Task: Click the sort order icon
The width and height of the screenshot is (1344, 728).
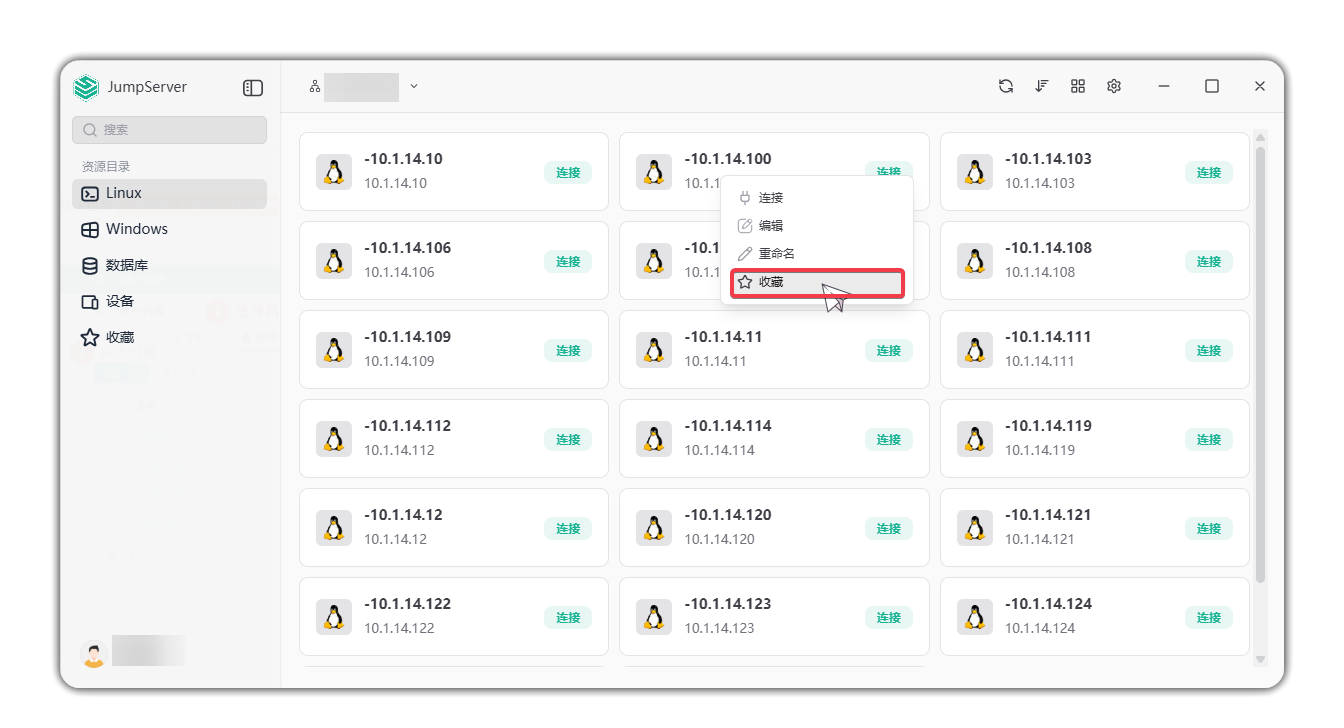Action: pyautogui.click(x=1041, y=87)
